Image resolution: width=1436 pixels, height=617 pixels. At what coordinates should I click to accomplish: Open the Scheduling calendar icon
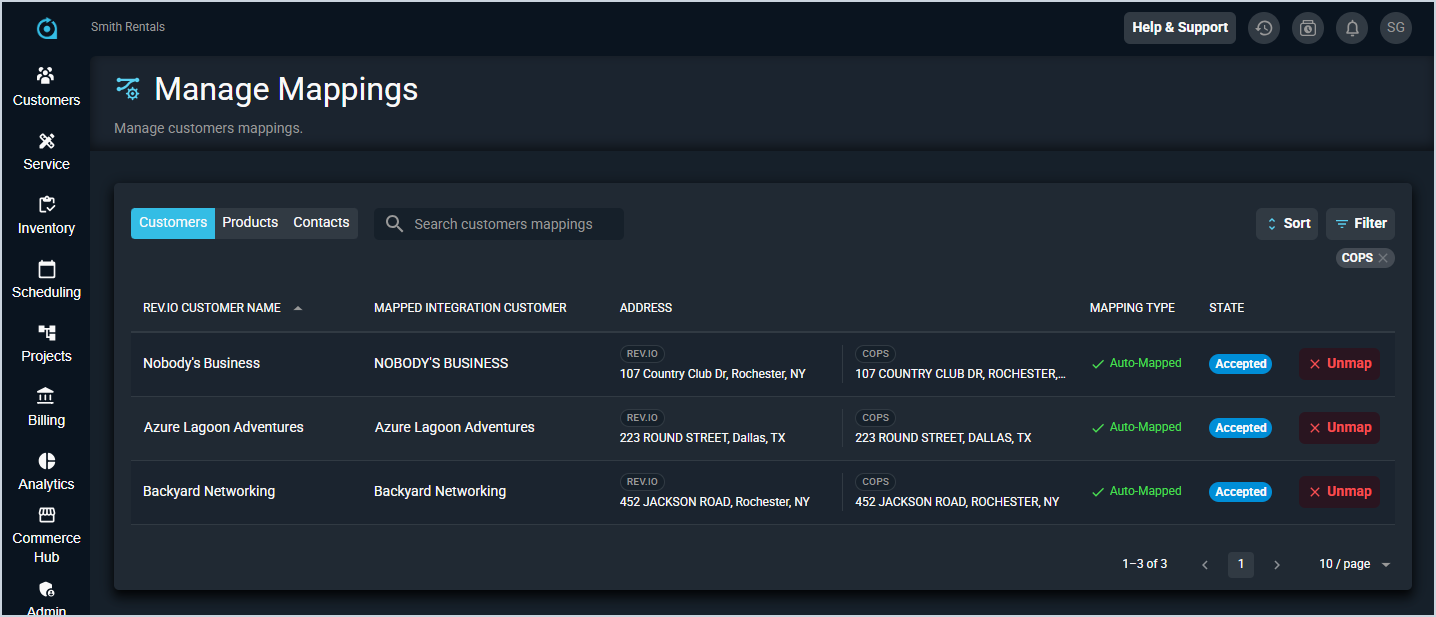coord(46,269)
